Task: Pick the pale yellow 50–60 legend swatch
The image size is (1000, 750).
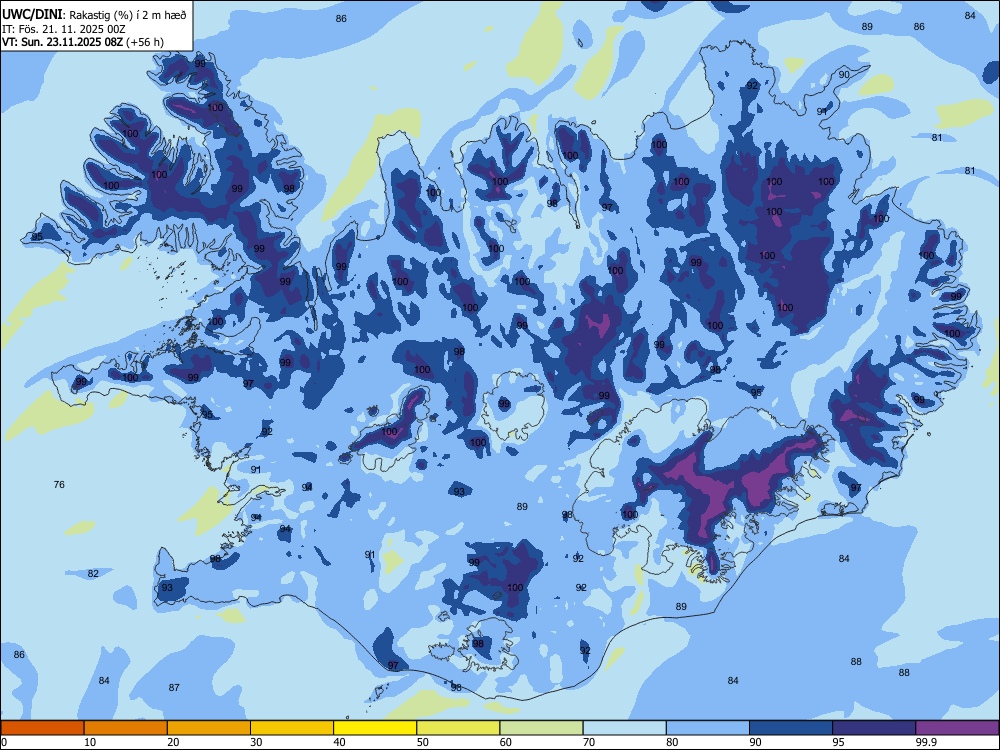Action: click(x=458, y=728)
